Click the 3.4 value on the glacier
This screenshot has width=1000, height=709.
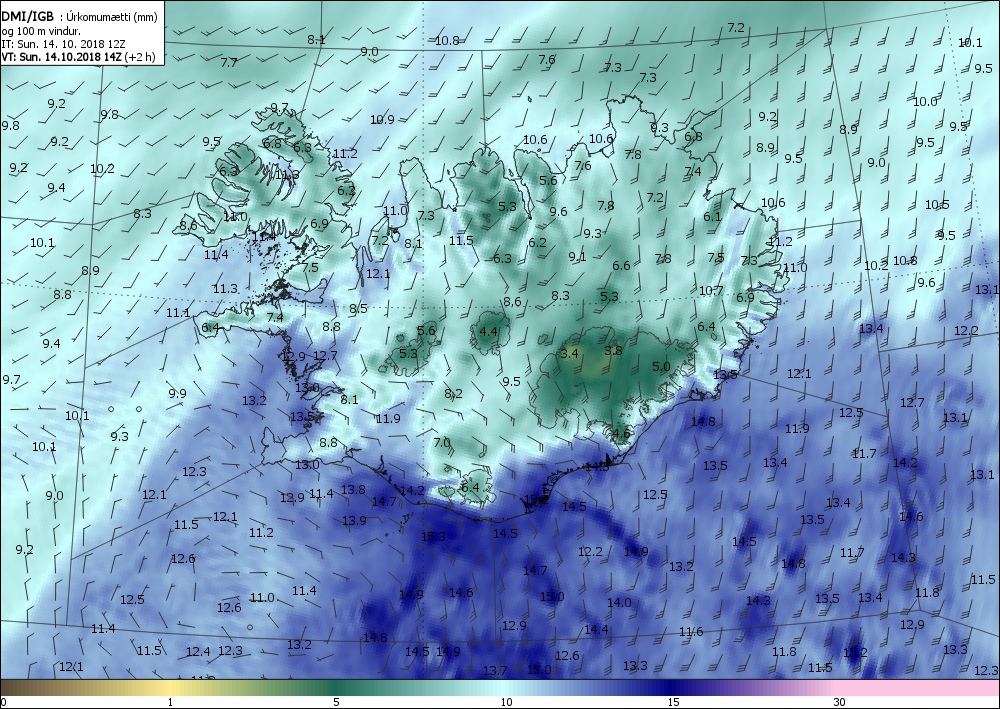click(569, 353)
